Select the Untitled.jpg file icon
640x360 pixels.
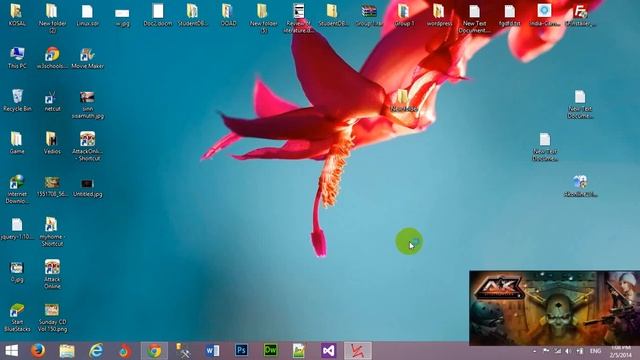click(87, 187)
